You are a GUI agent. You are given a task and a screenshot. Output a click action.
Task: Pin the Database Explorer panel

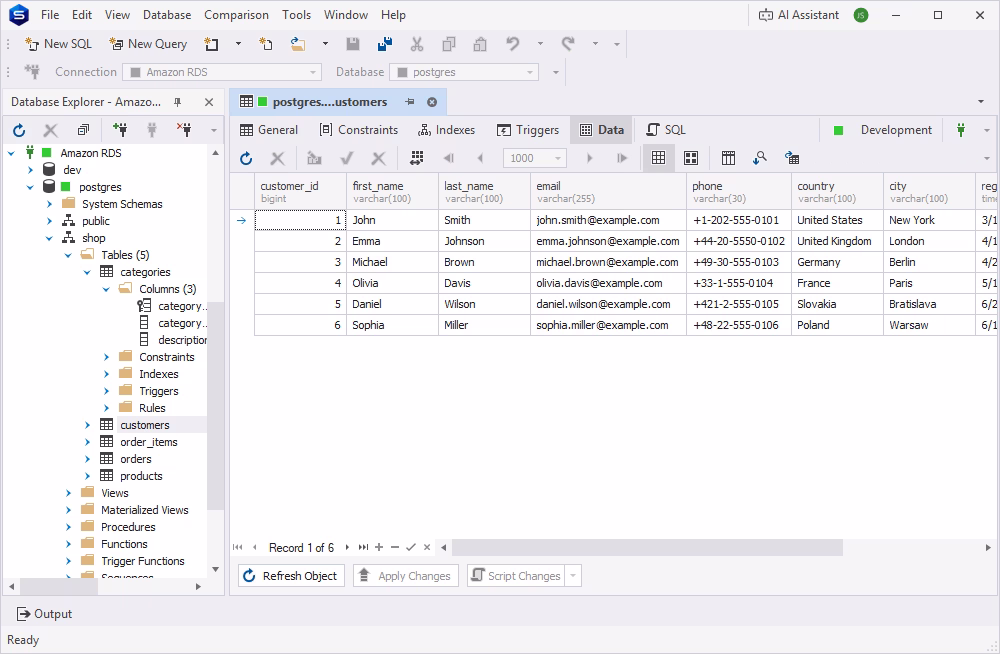(x=177, y=102)
